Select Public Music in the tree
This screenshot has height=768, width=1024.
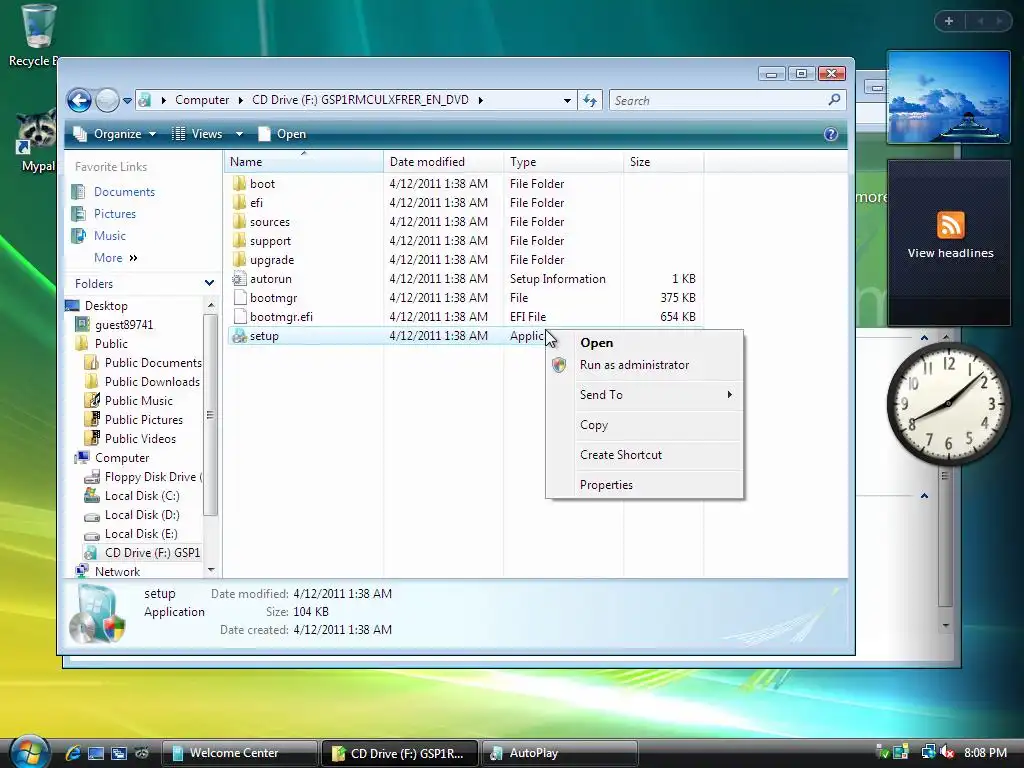138,400
